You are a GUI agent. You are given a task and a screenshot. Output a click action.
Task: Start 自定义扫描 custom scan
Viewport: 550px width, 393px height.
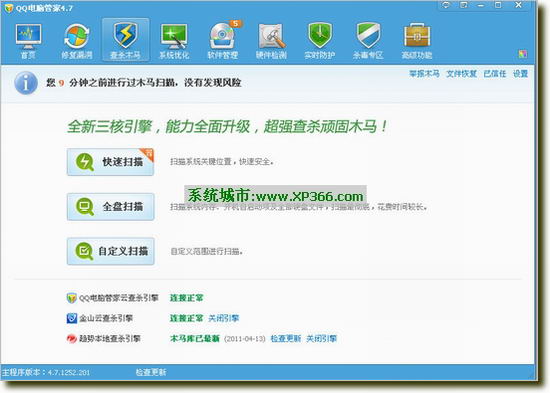[110, 251]
